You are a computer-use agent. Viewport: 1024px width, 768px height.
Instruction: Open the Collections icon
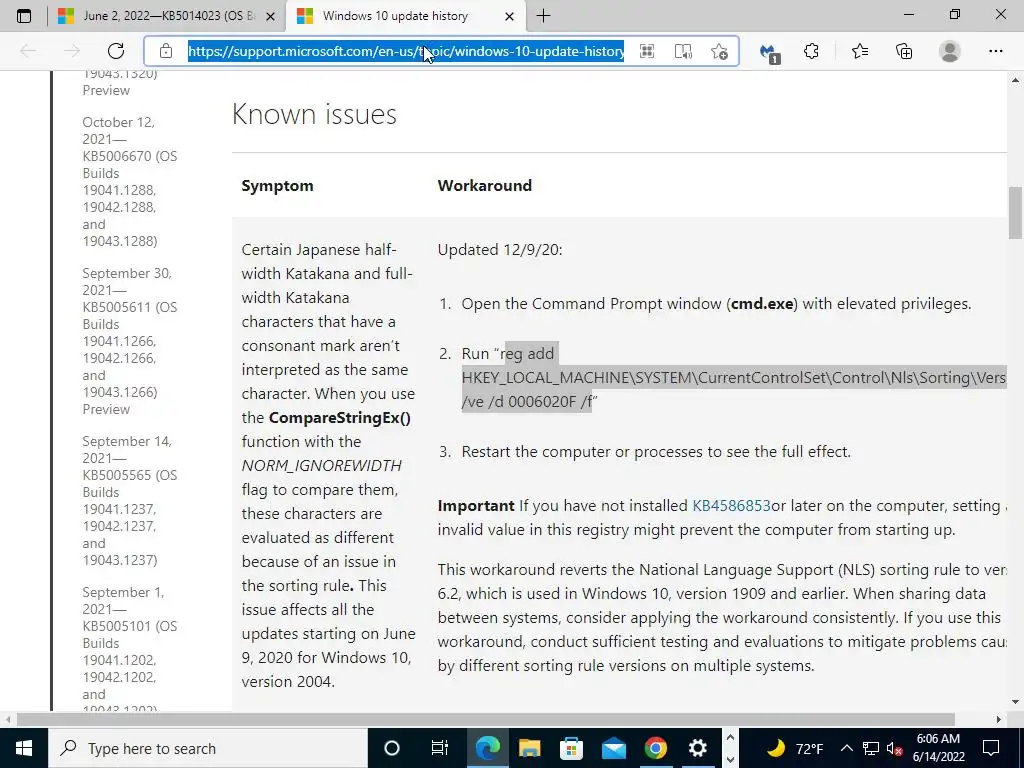[x=904, y=51]
